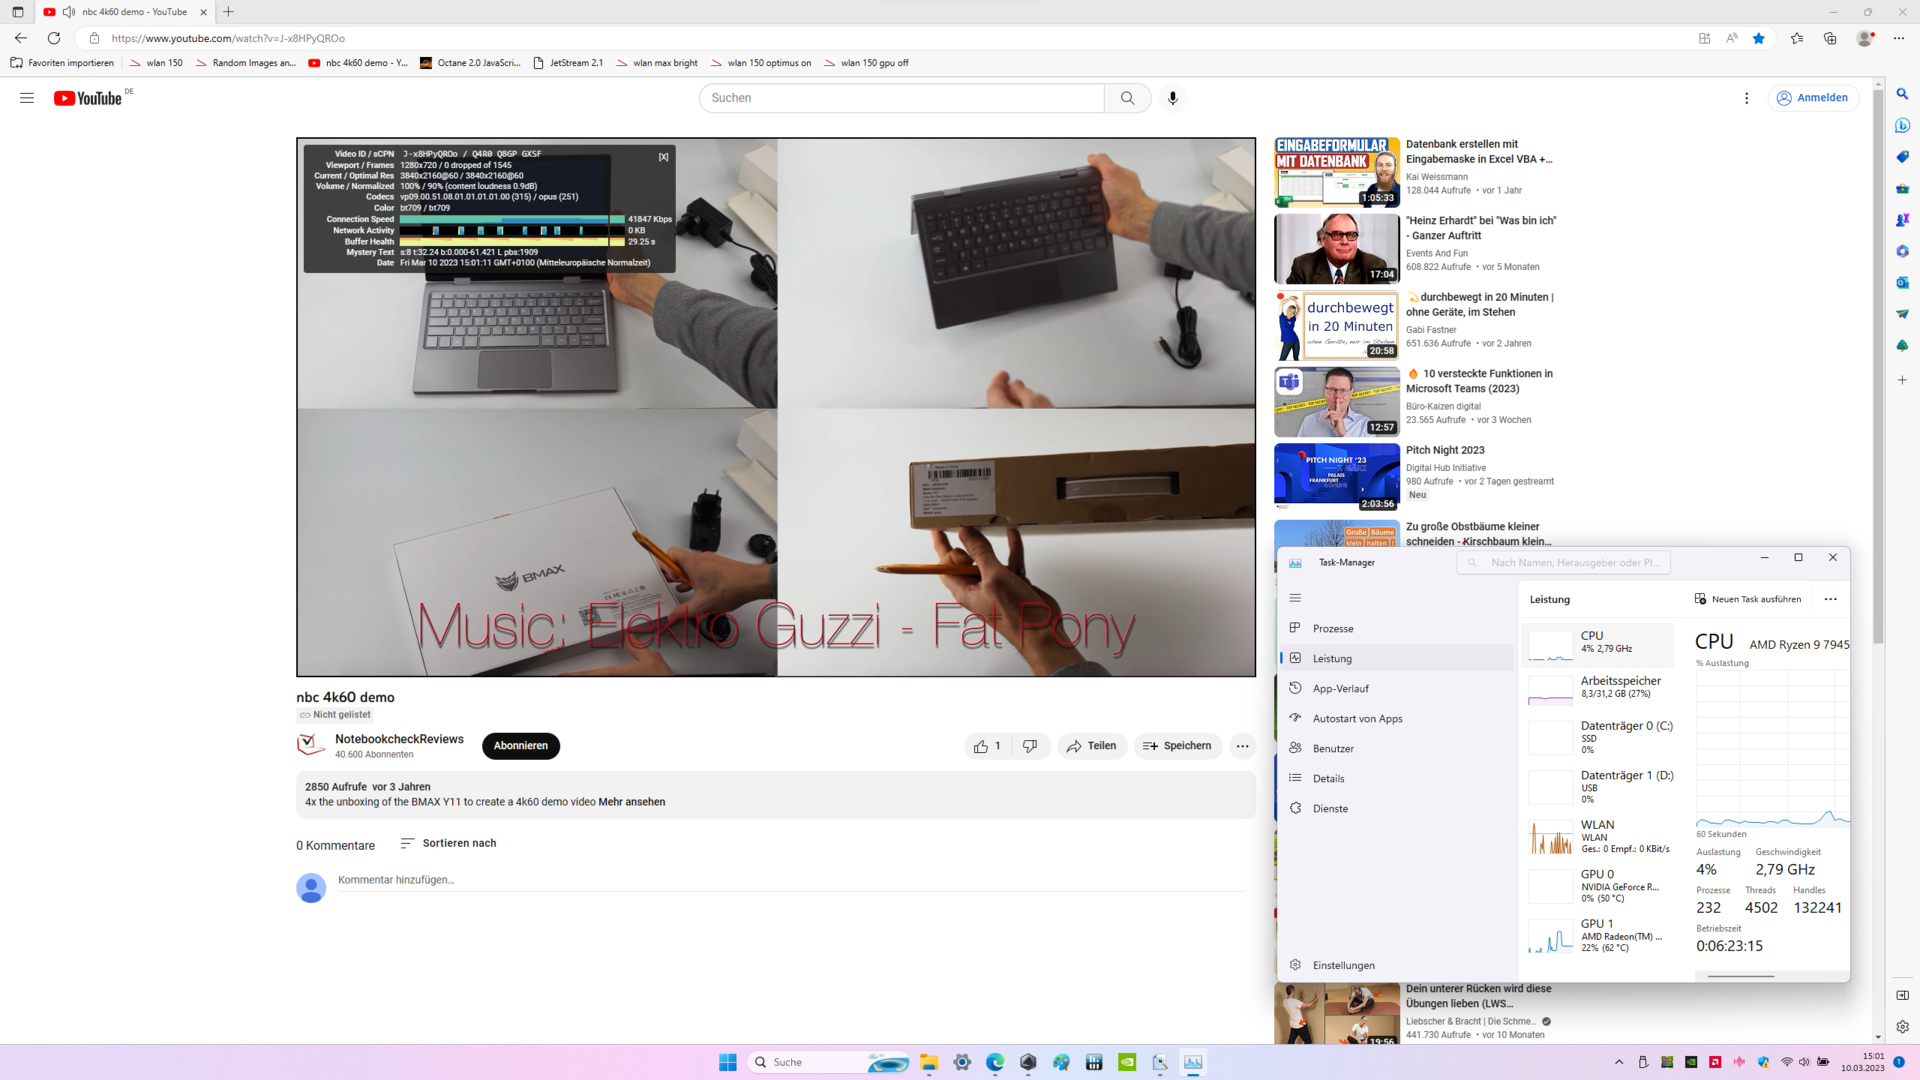The width and height of the screenshot is (1920, 1080).
Task: Toggle Task Manager navigation hamburger menu
Action: [1295, 598]
